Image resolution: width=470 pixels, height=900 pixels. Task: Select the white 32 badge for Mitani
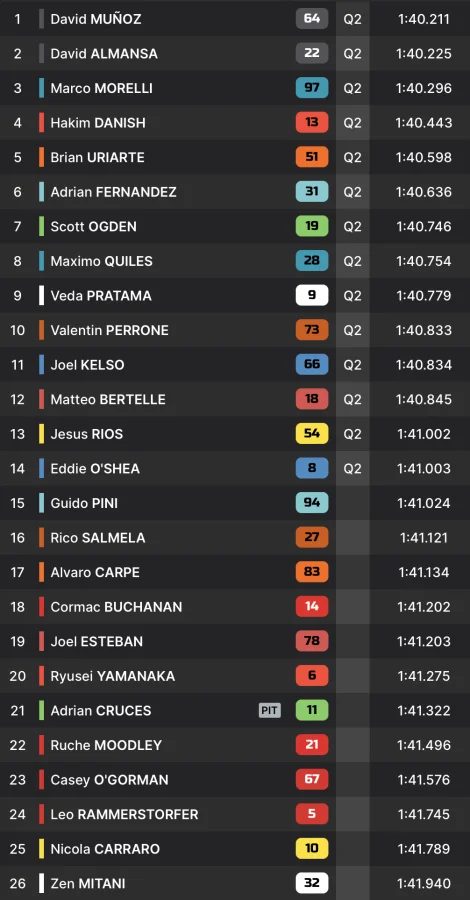pyautogui.click(x=312, y=883)
